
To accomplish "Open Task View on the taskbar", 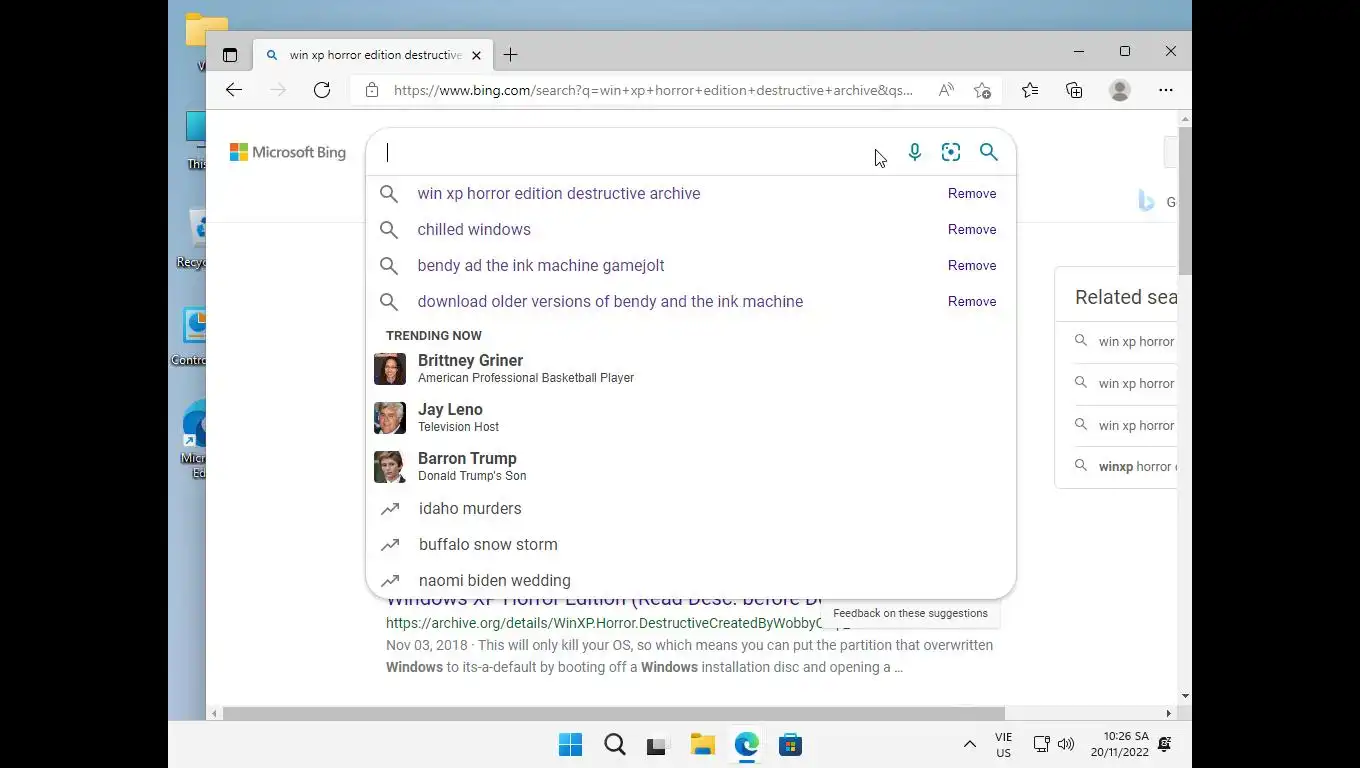I will coord(657,745).
